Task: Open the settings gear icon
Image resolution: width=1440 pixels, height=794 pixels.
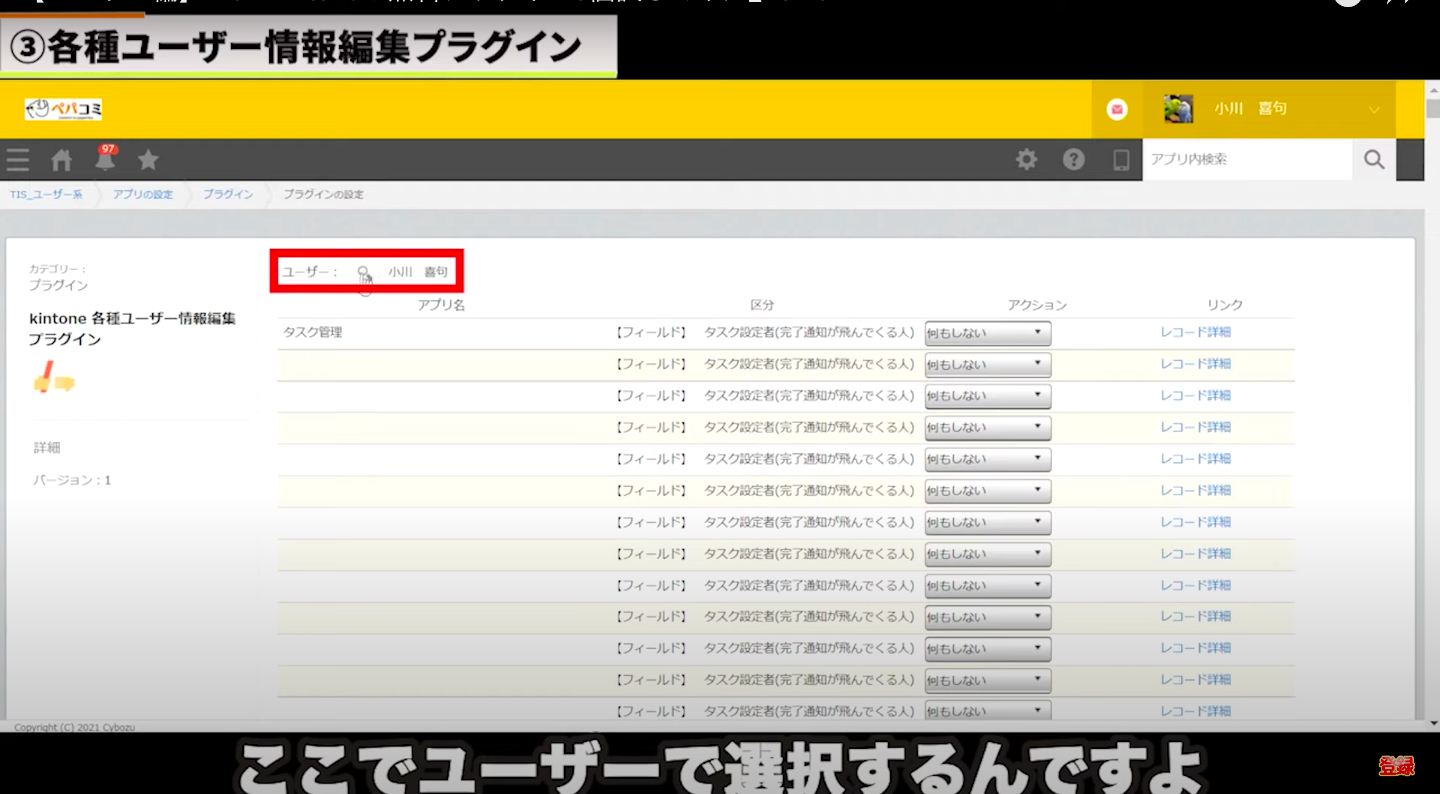Action: 1026,160
